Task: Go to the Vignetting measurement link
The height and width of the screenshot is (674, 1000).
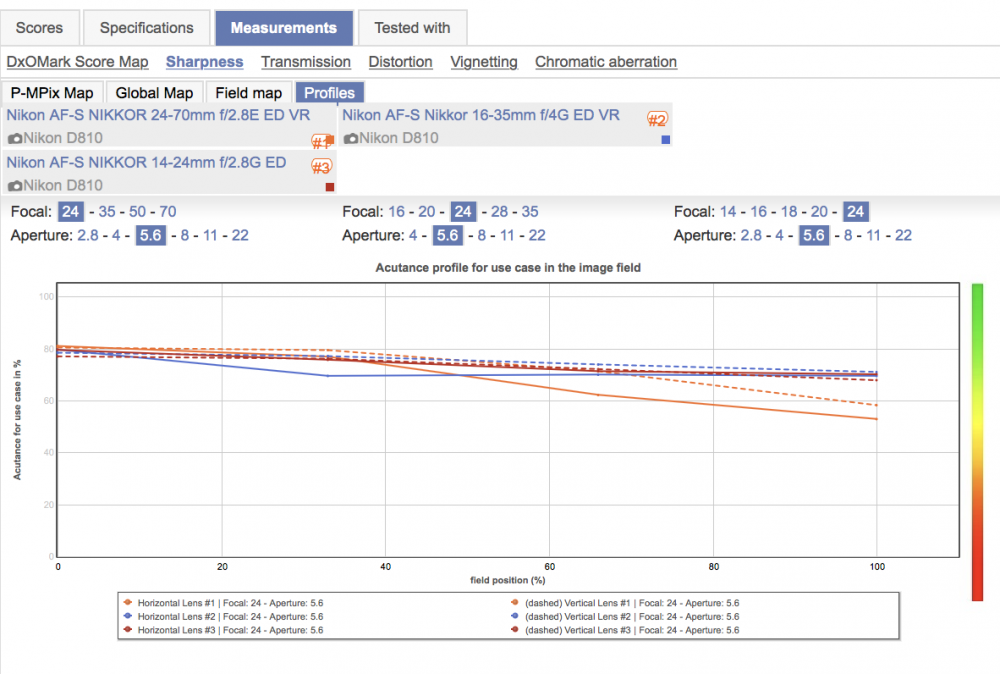Action: 484,62
